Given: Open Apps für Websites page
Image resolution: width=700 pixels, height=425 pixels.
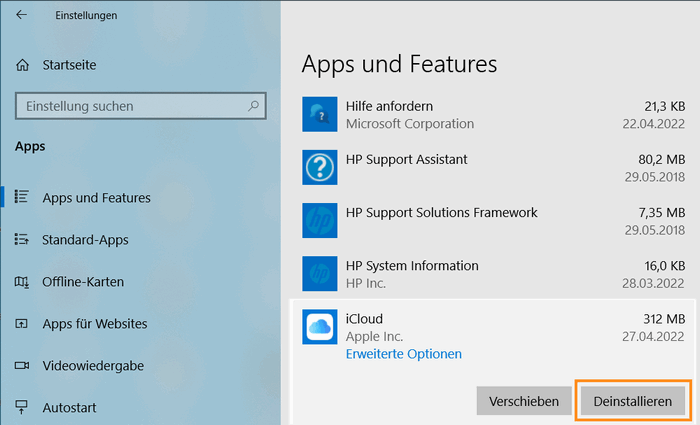Looking at the screenshot, I should coord(95,324).
